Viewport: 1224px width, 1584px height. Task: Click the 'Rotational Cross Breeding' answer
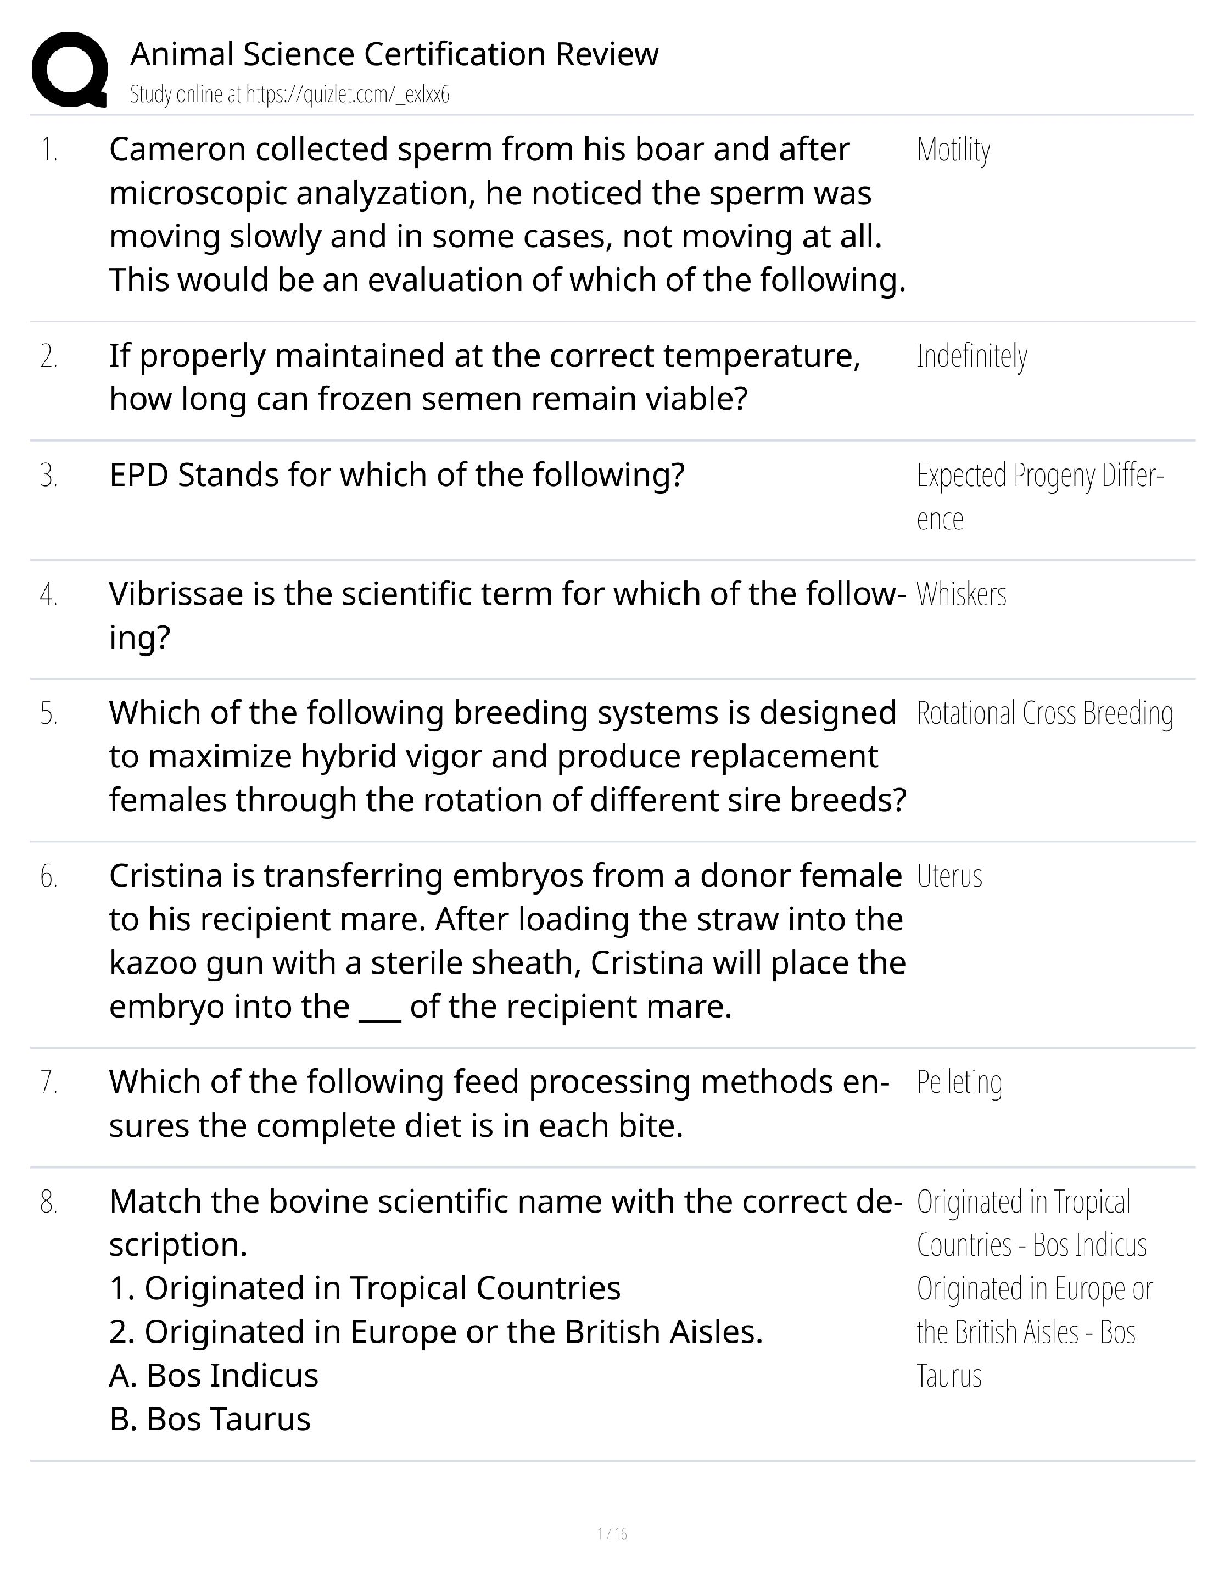(1044, 714)
